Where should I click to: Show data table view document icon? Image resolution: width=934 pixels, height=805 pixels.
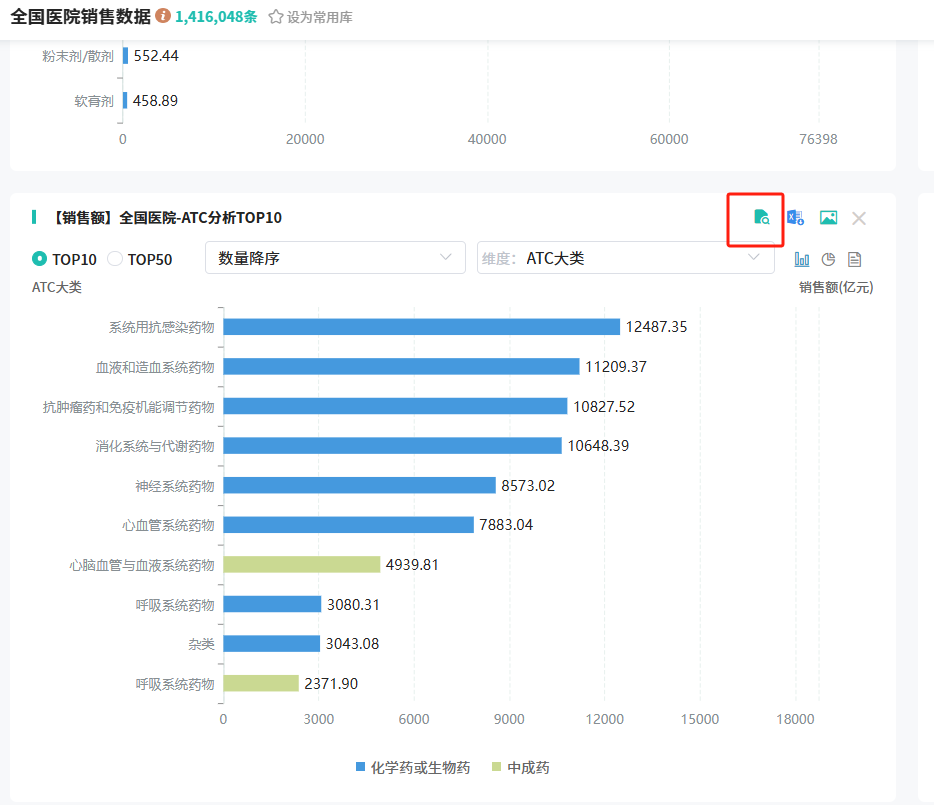click(x=854, y=259)
